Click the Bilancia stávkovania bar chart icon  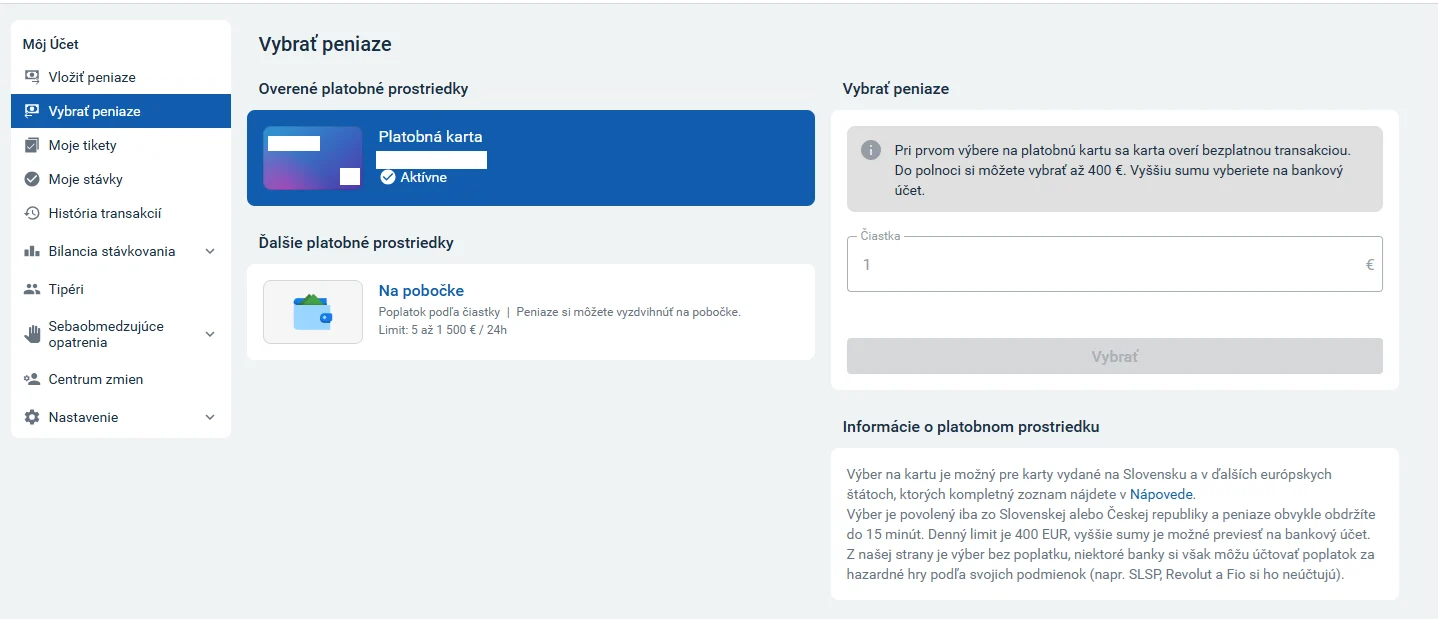tap(31, 251)
